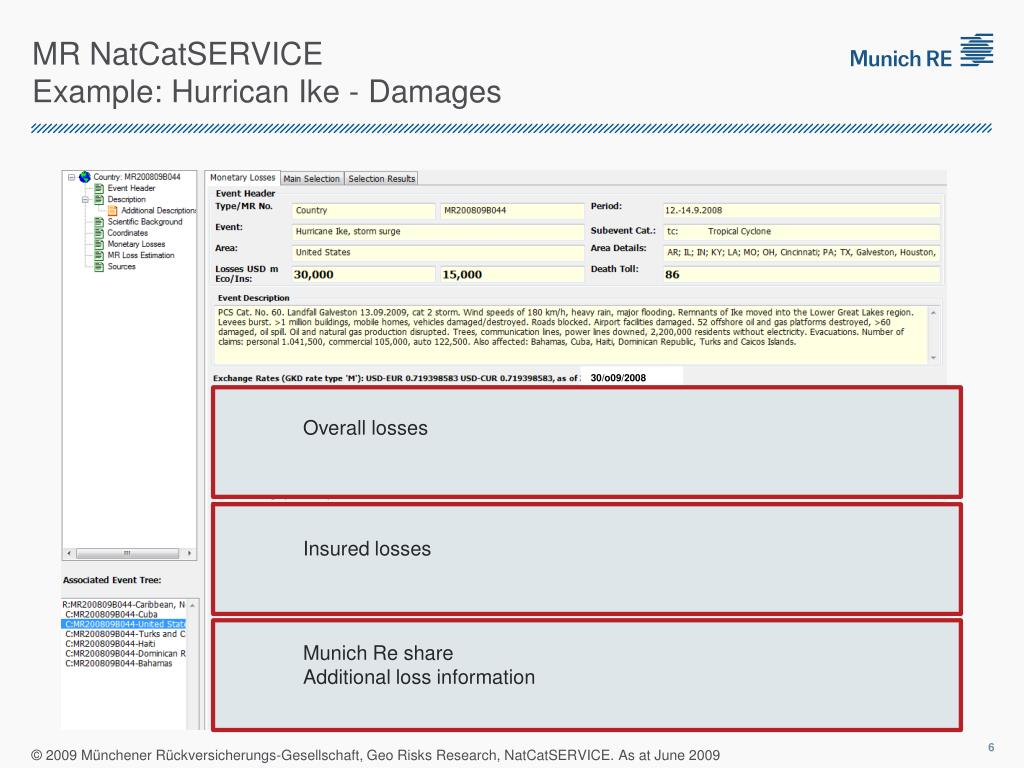The image size is (1024, 768).
Task: Select highlighted C:MR200809B044-United States entry
Action: [x=124, y=624]
